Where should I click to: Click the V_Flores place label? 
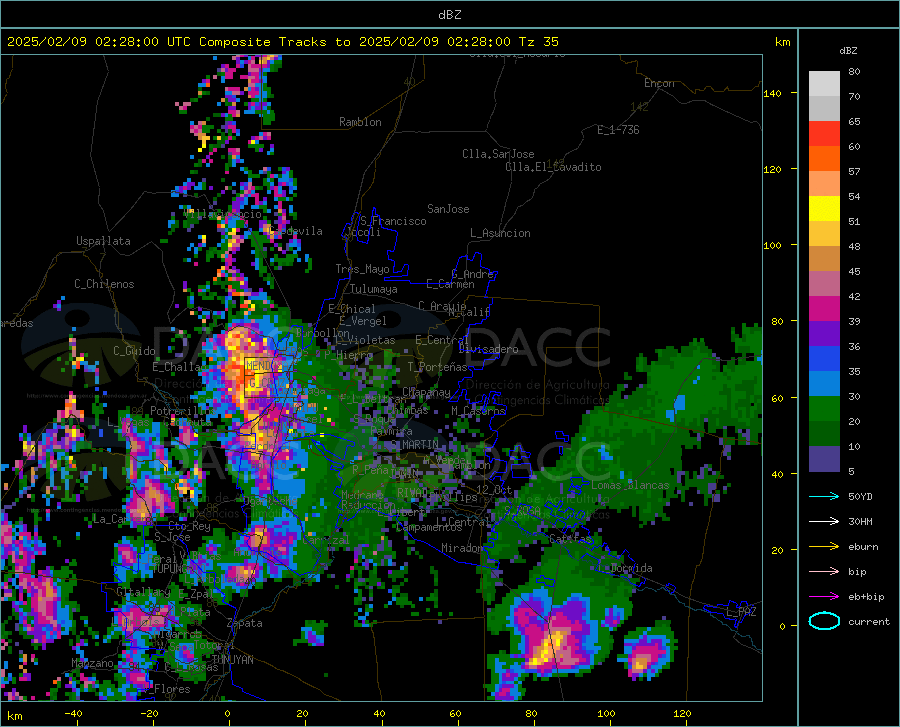(x=166, y=689)
